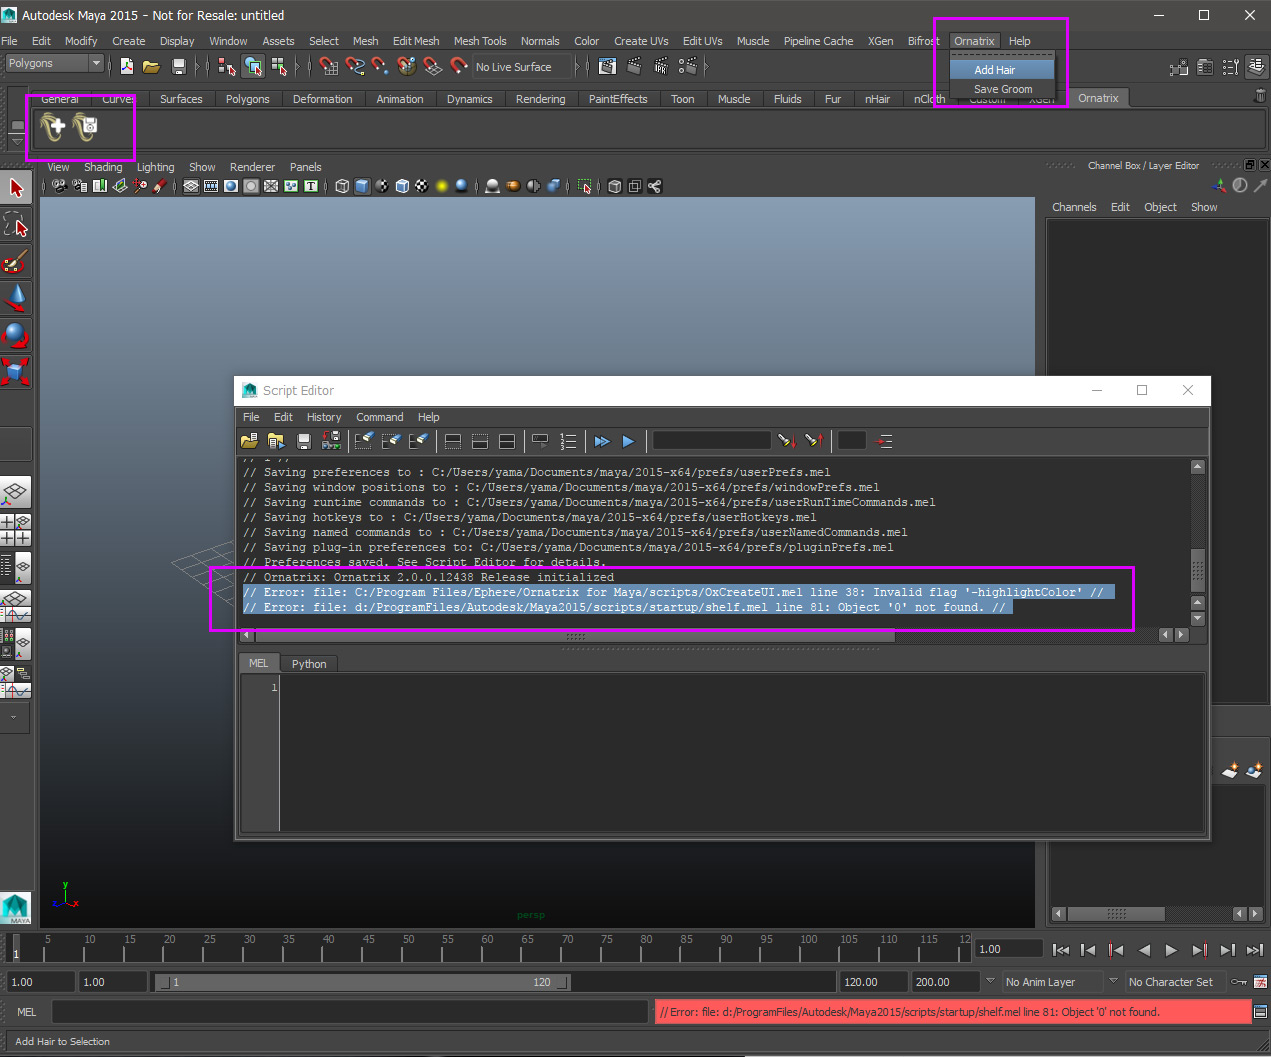Click the Add Hair shelf icon

(x=52, y=127)
